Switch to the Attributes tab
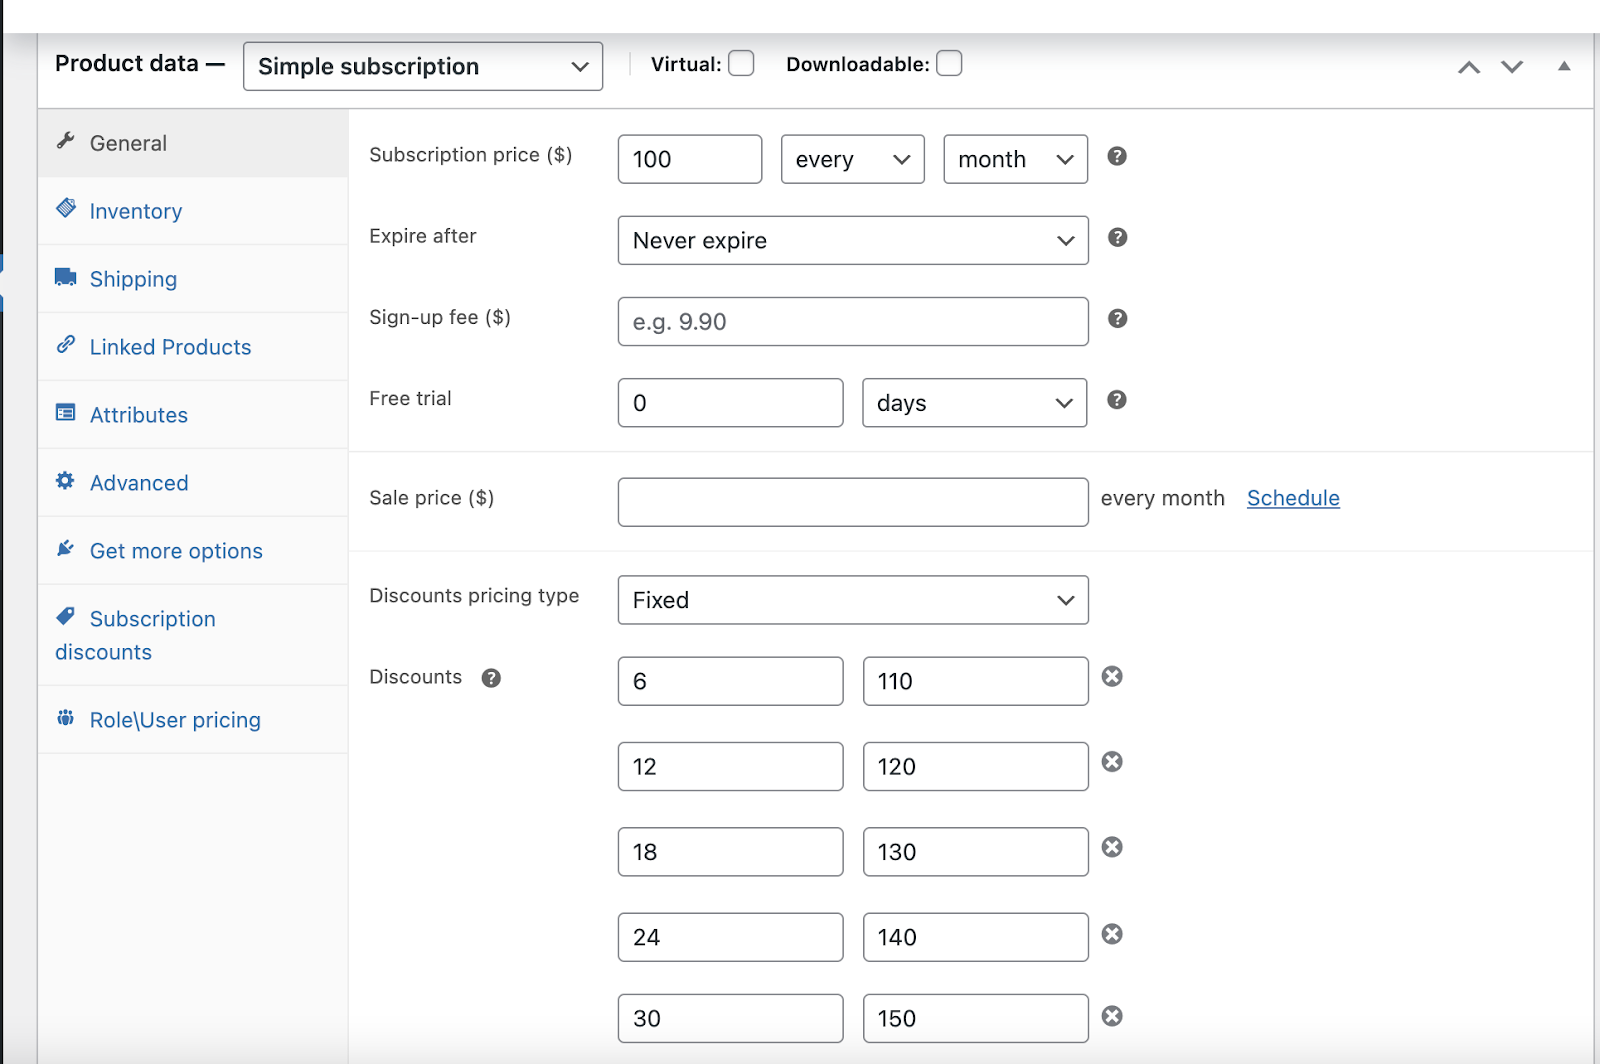The width and height of the screenshot is (1600, 1064). coord(193,415)
